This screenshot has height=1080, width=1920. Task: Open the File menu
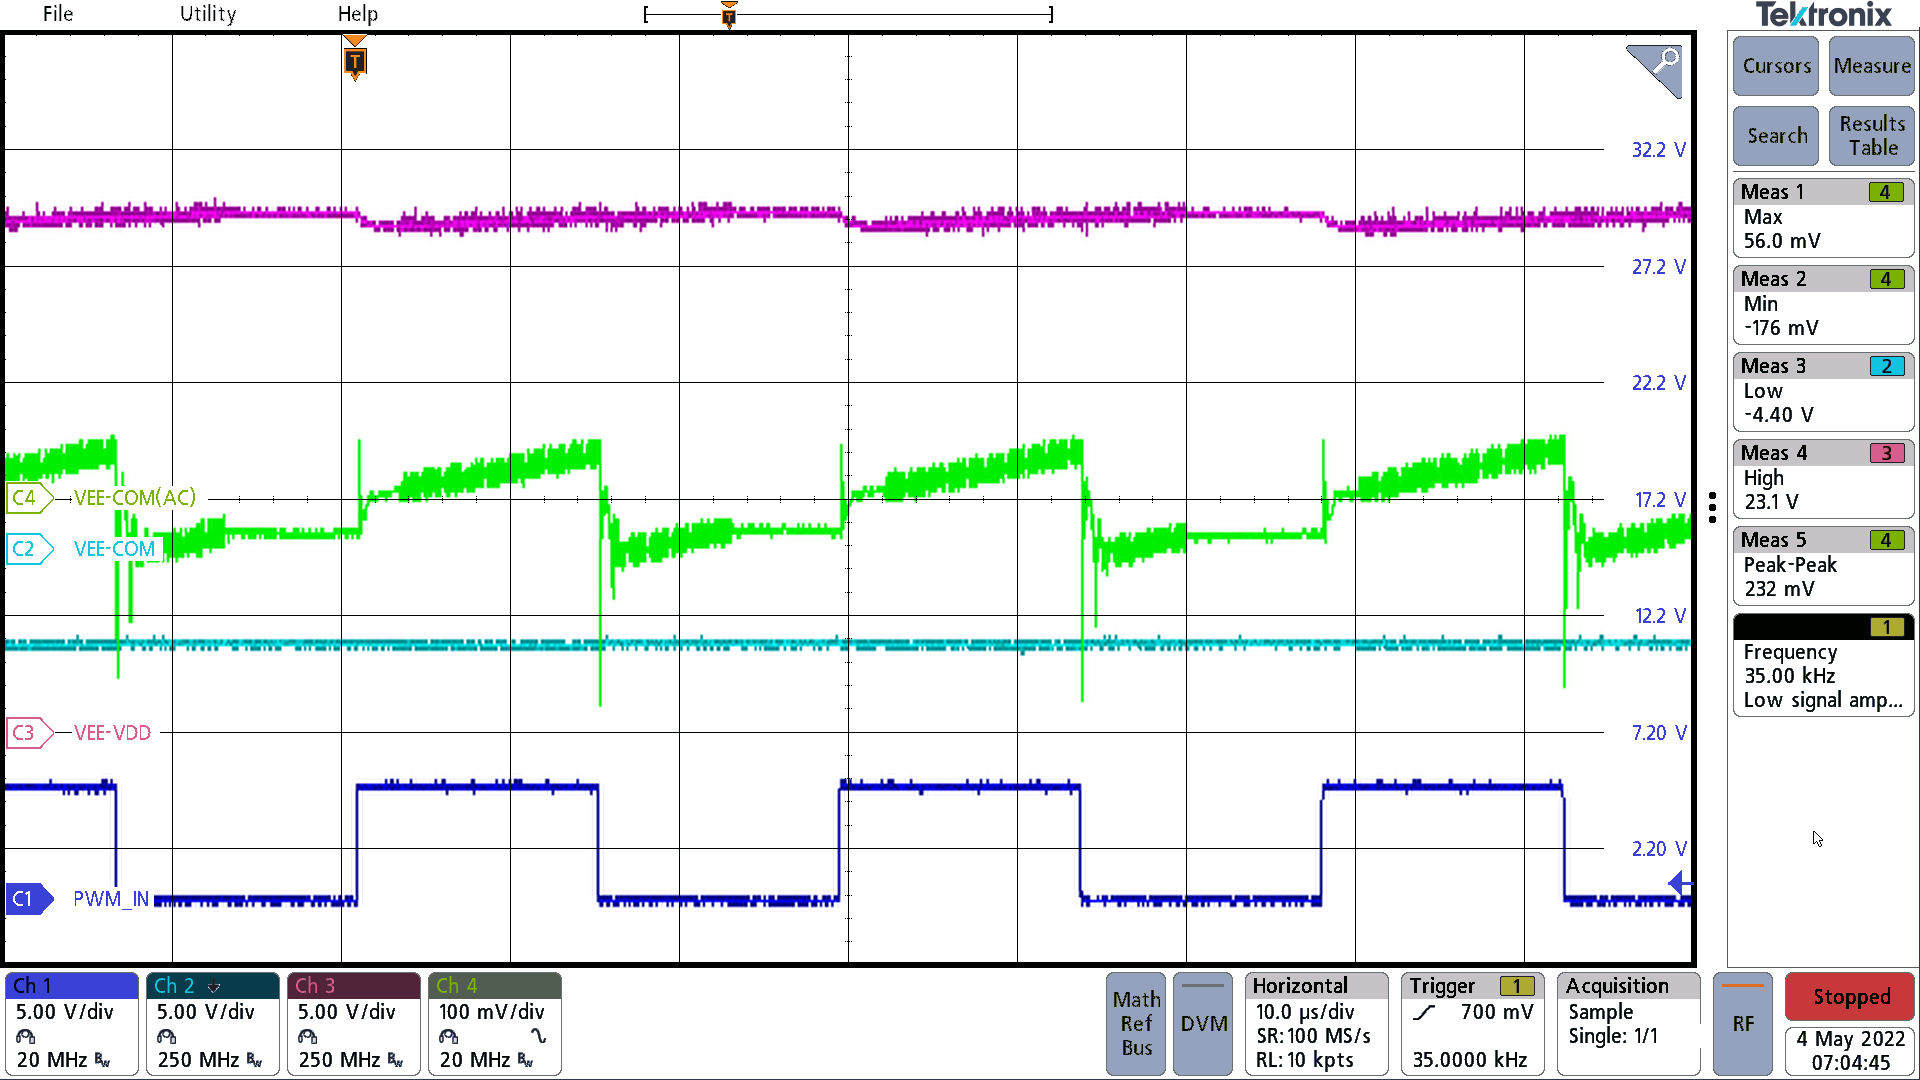pyautogui.click(x=57, y=14)
